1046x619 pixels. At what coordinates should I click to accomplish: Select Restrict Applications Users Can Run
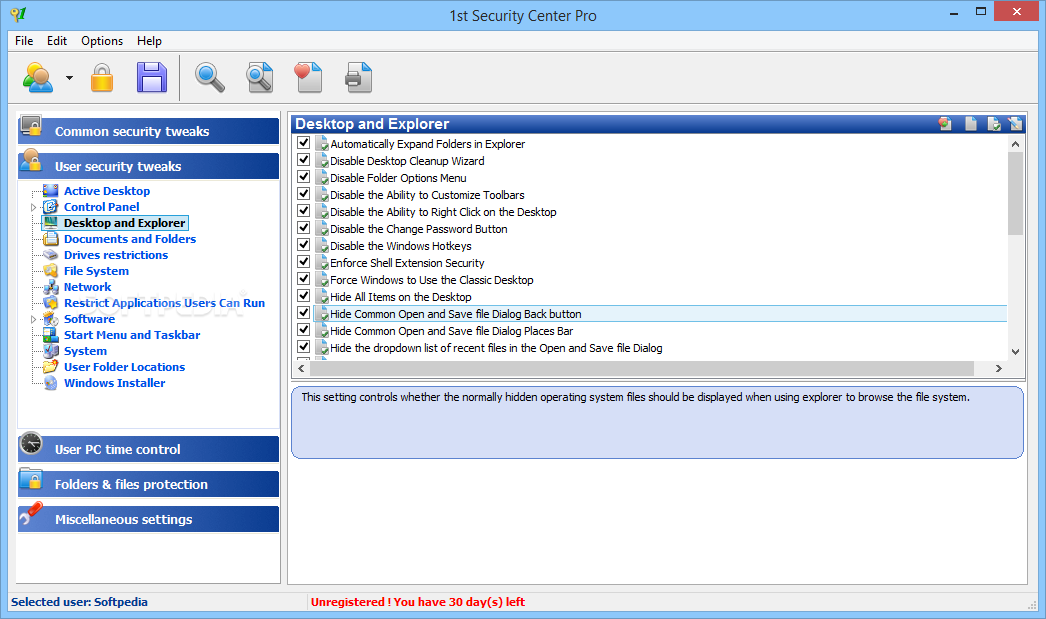[x=164, y=303]
